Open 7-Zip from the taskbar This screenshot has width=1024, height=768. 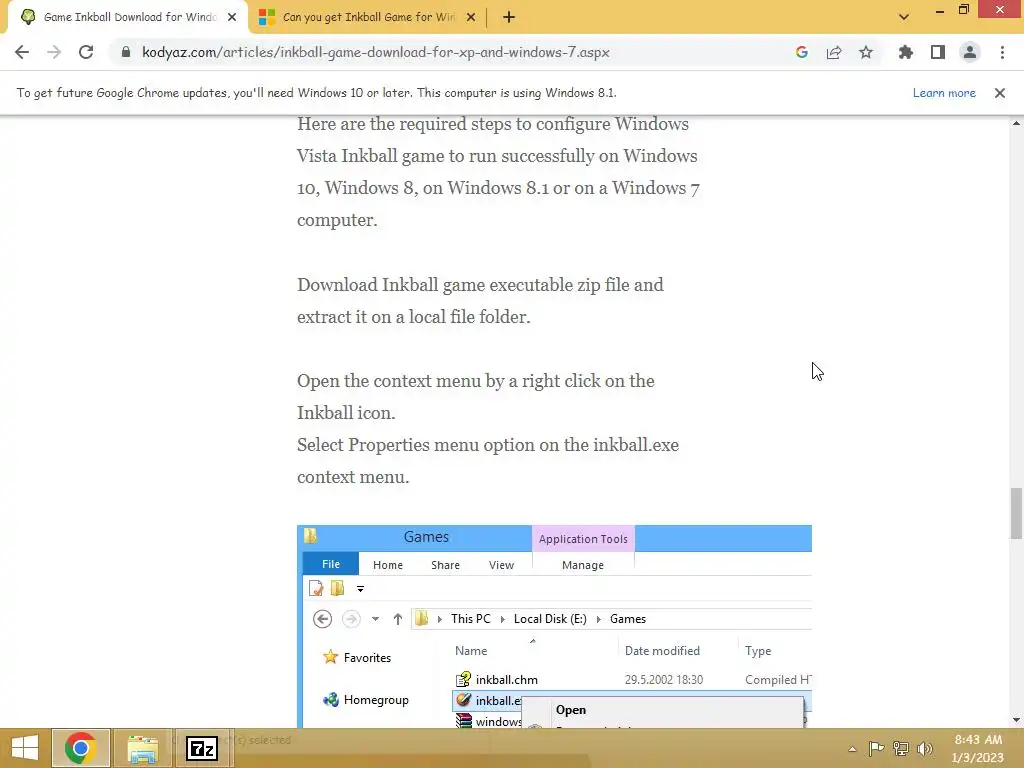tap(202, 748)
